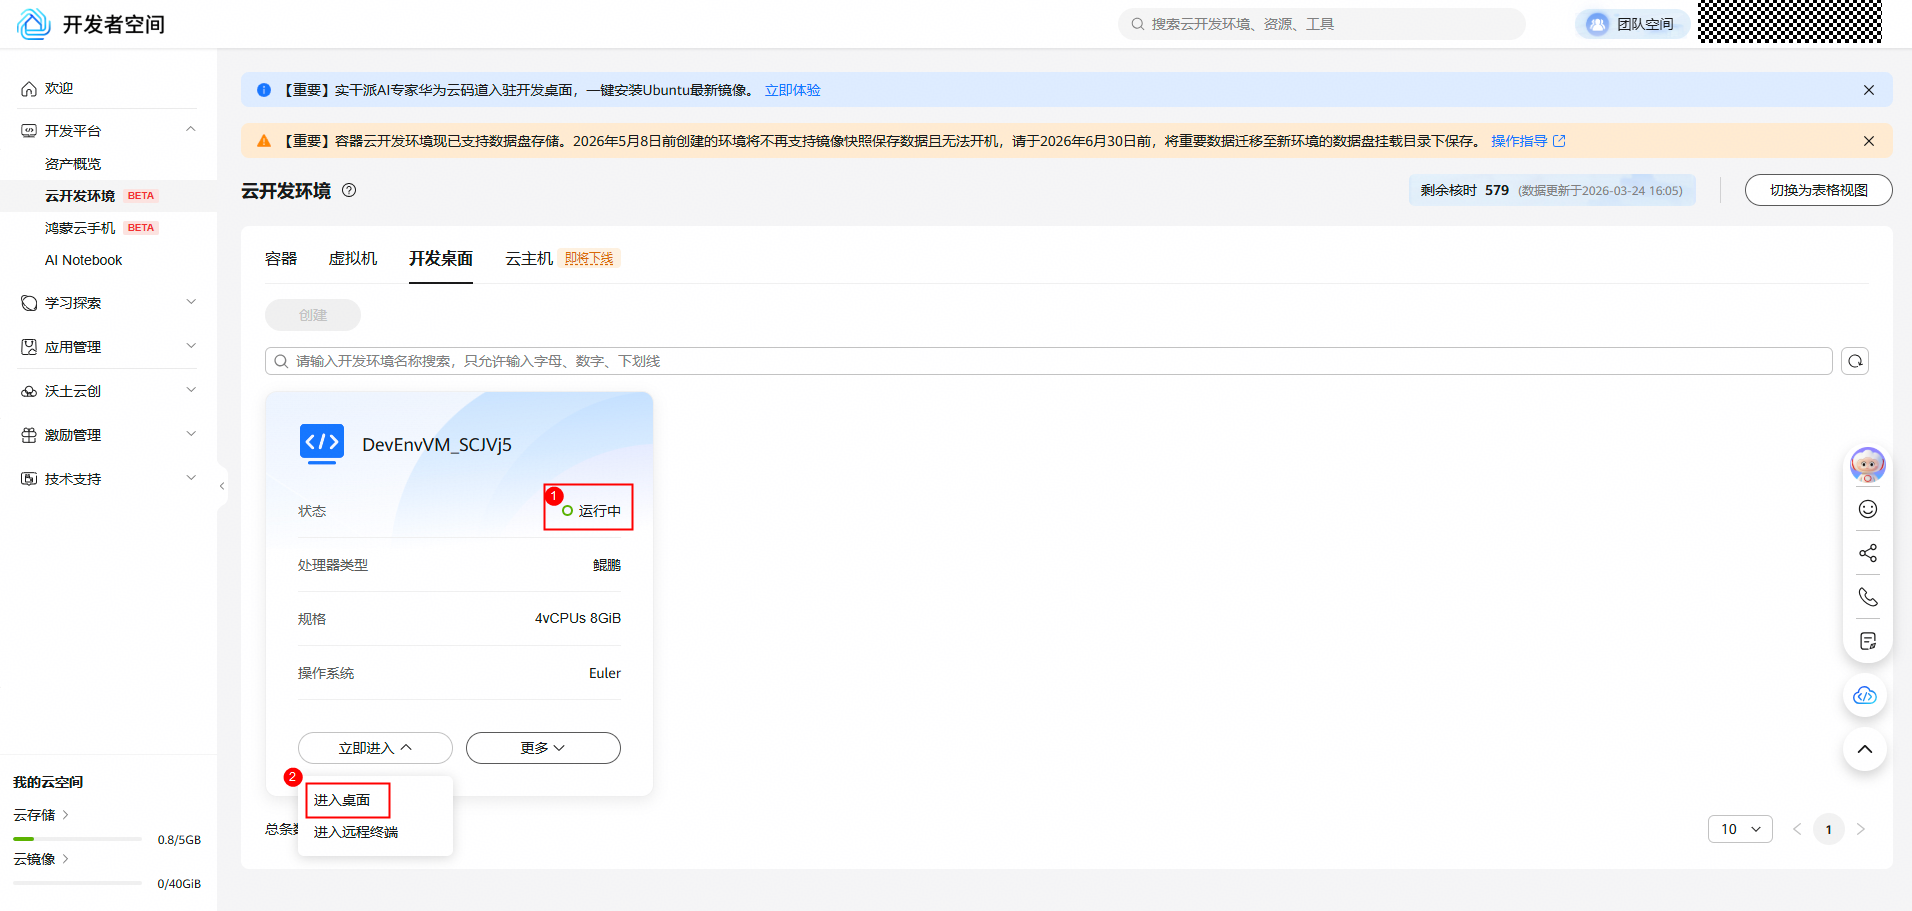Open AI Notebook sidebar entry
The image size is (1912, 911).
[84, 260]
